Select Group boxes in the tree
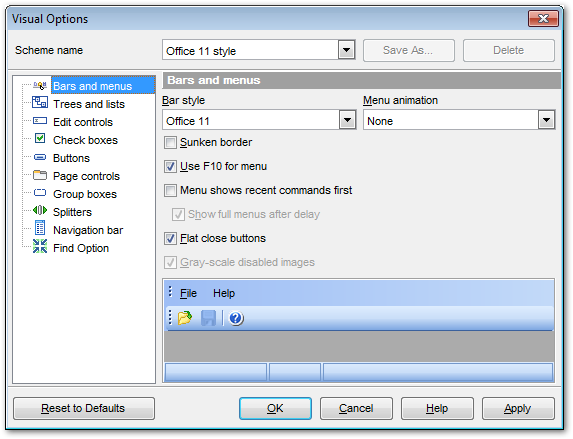The height and width of the screenshot is (439, 573). tap(85, 194)
